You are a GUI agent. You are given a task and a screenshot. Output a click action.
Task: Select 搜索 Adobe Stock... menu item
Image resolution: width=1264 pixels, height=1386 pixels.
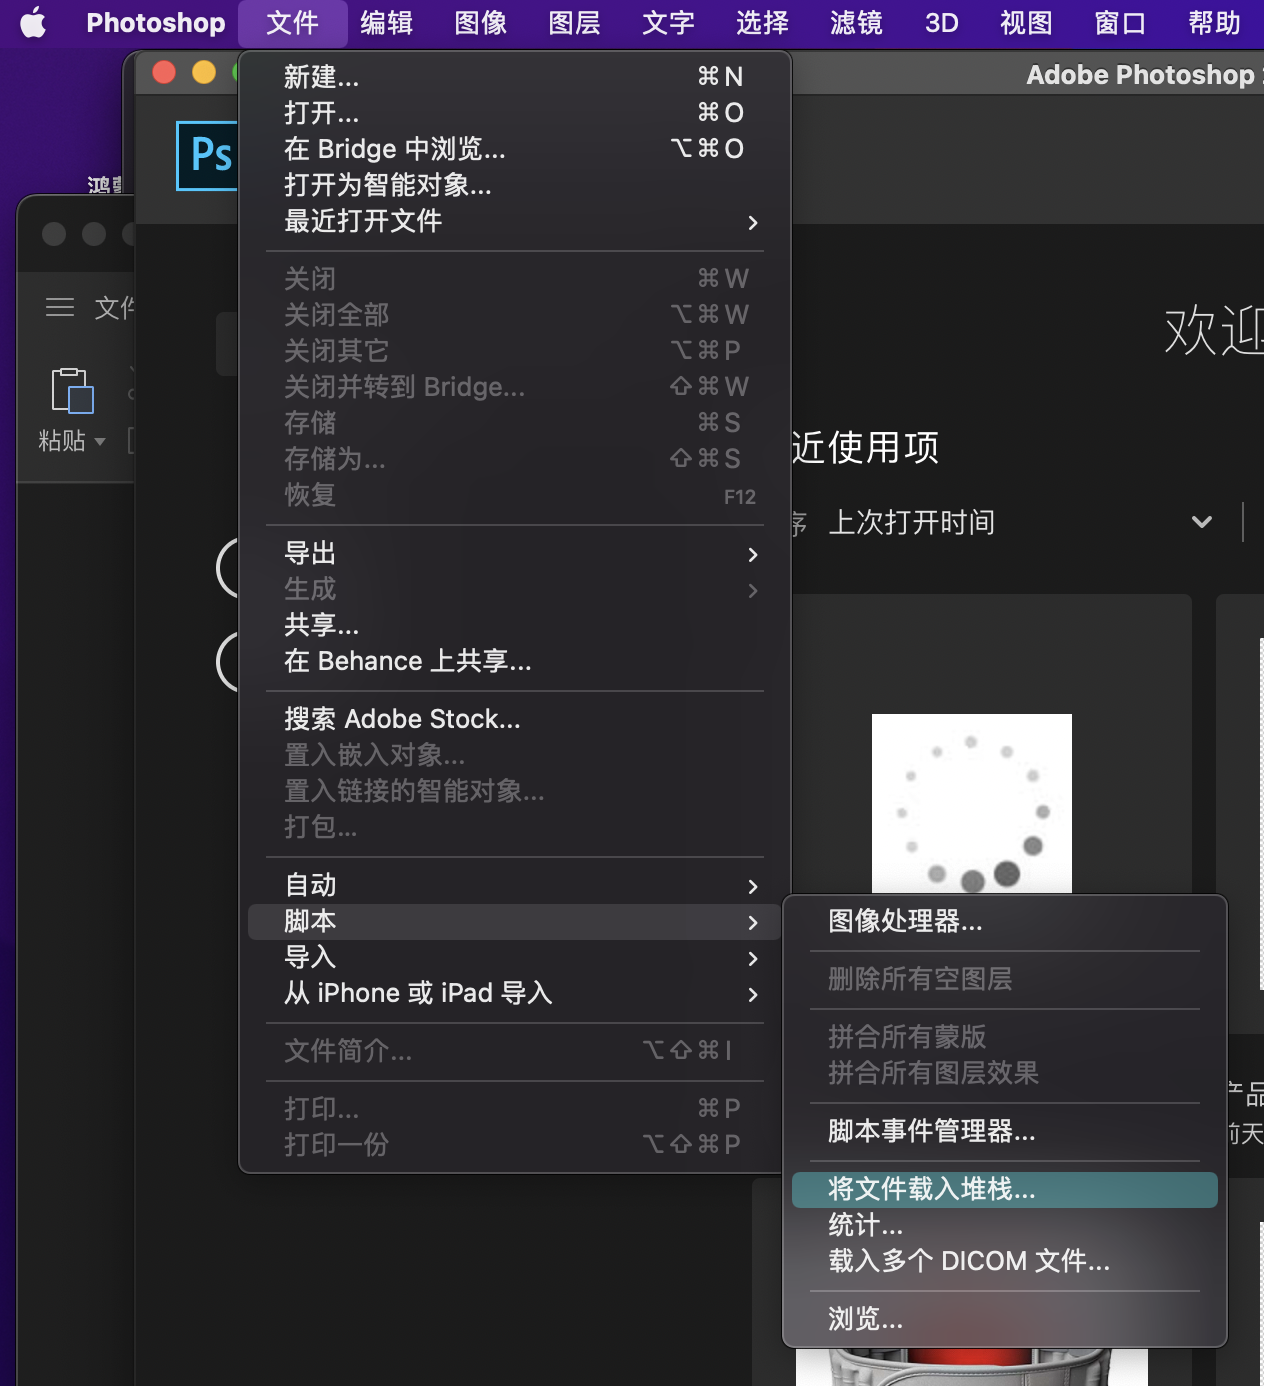tap(402, 719)
